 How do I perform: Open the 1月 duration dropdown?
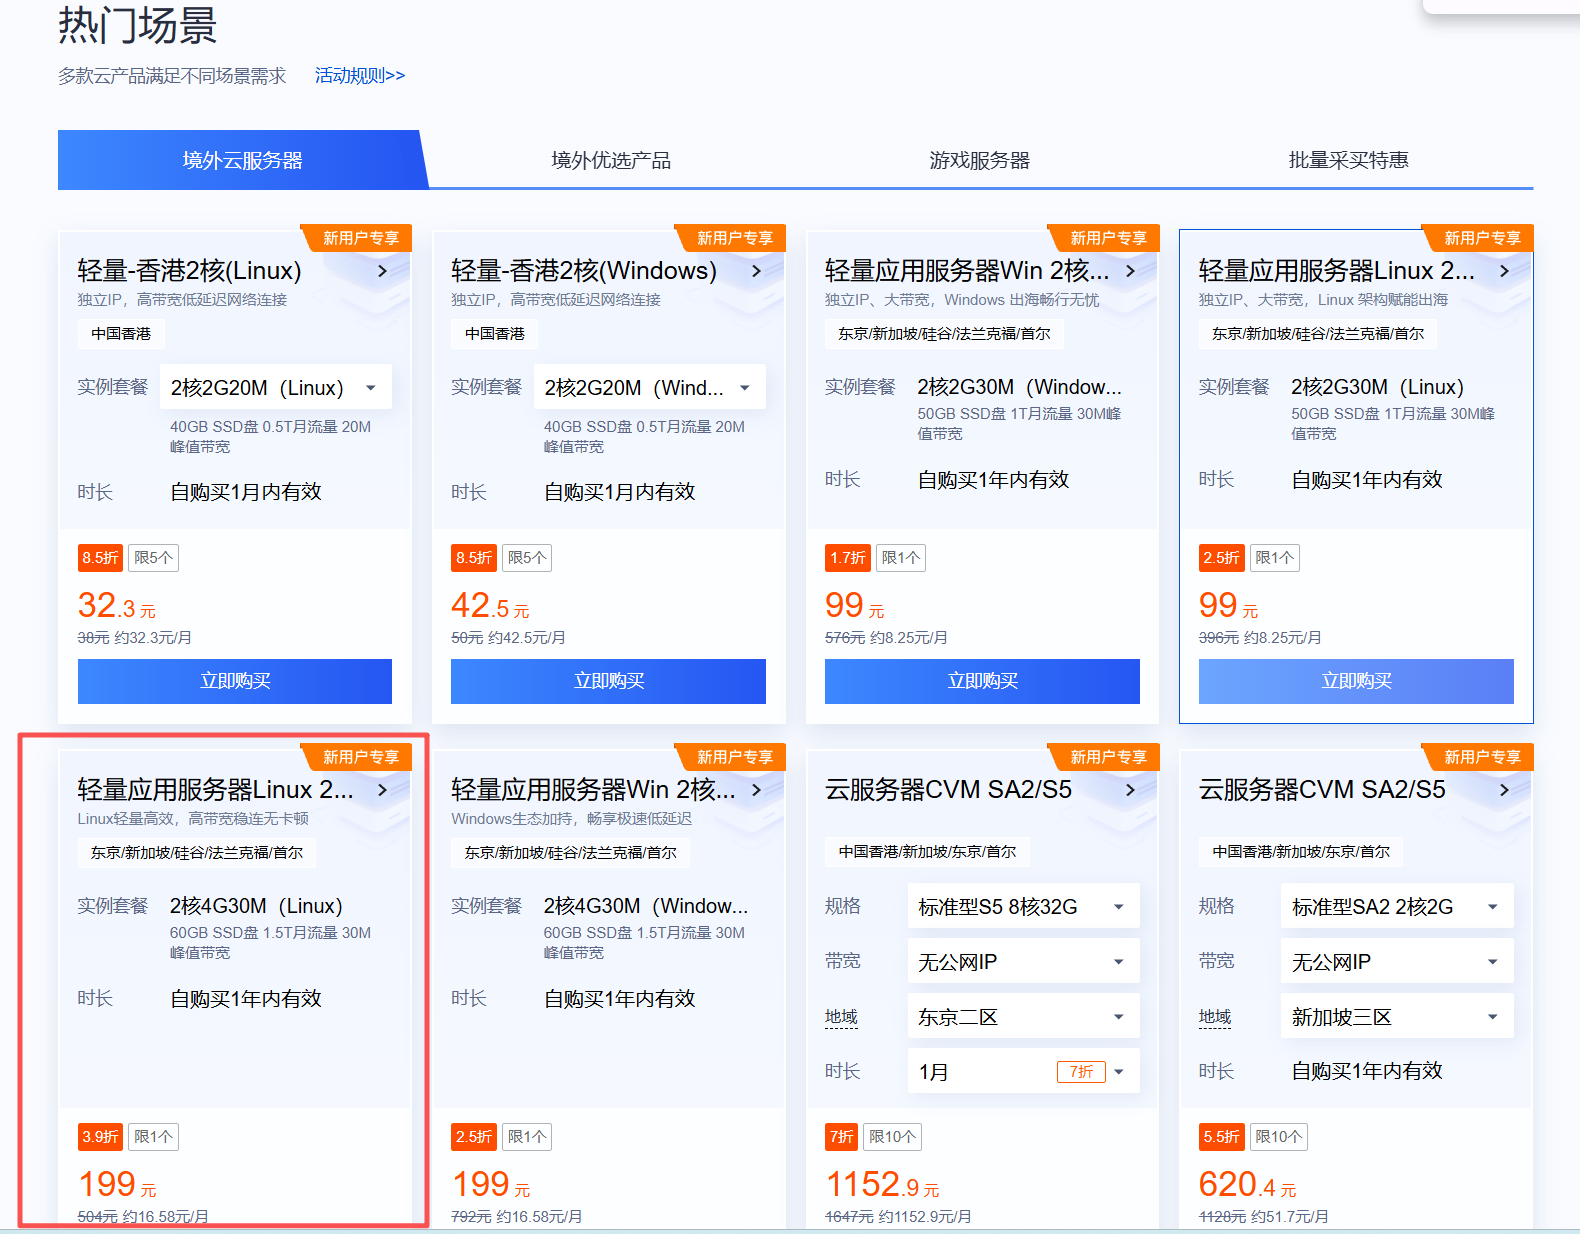(x=1023, y=1072)
